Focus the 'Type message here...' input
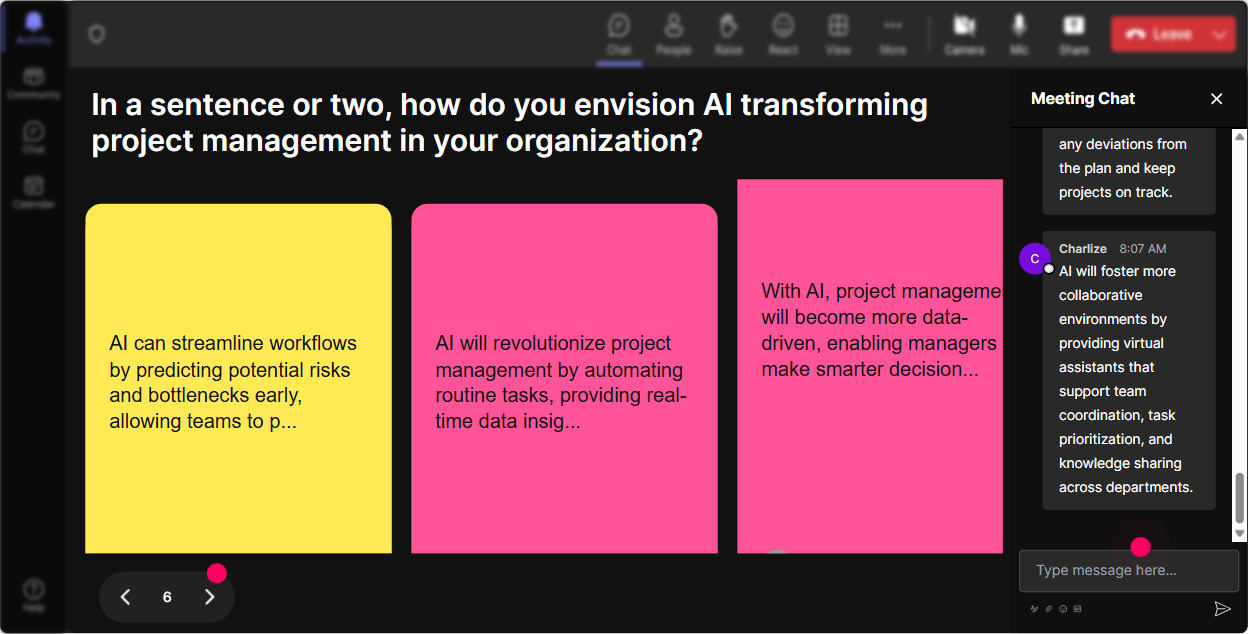Screen dimensions: 1248x634 click(x=1129, y=570)
